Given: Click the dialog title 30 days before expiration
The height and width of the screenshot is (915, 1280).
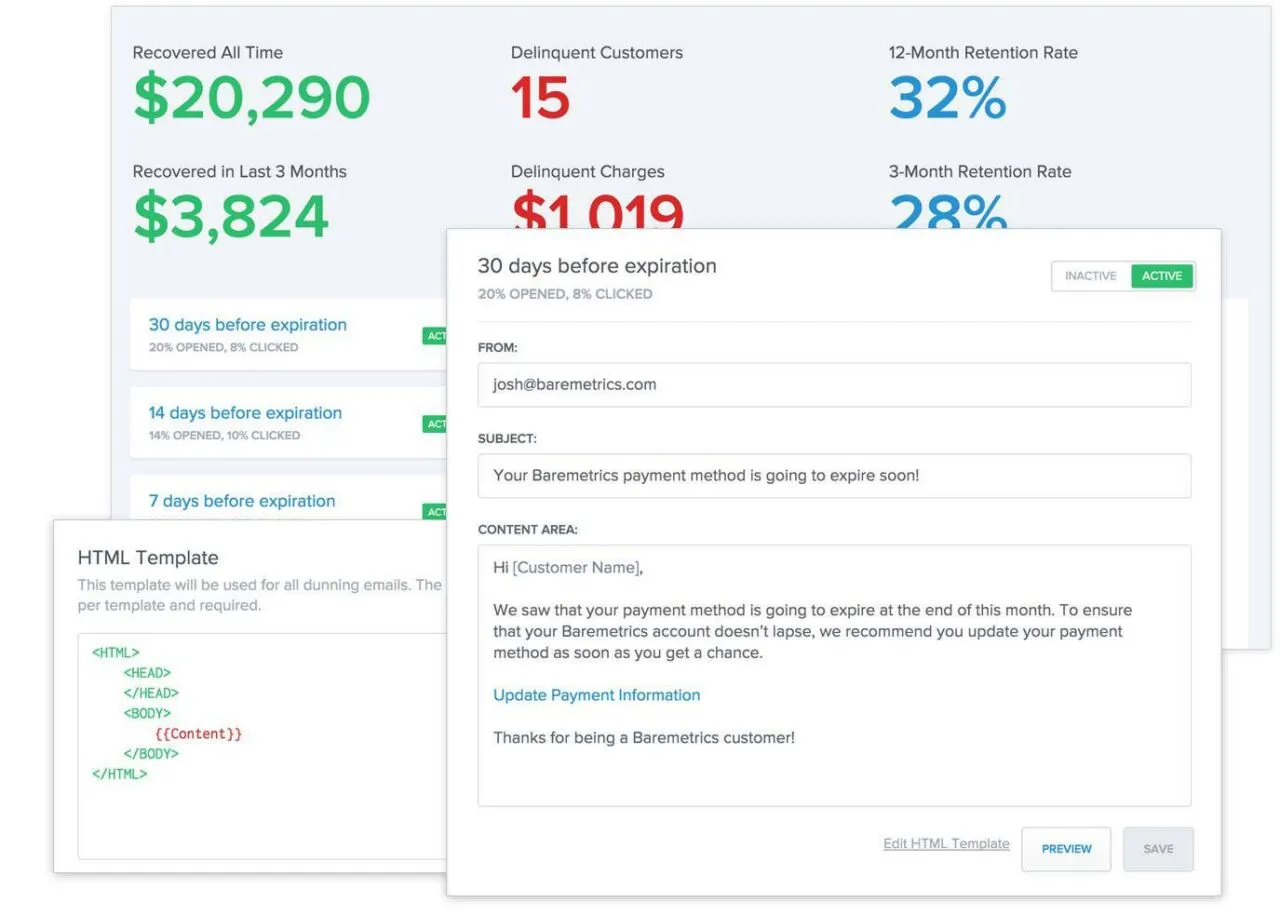Looking at the screenshot, I should 597,266.
